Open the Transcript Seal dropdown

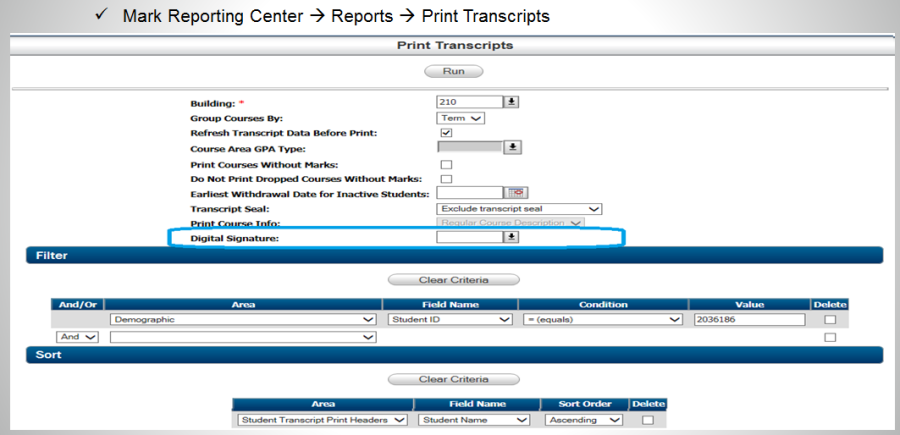click(x=519, y=208)
